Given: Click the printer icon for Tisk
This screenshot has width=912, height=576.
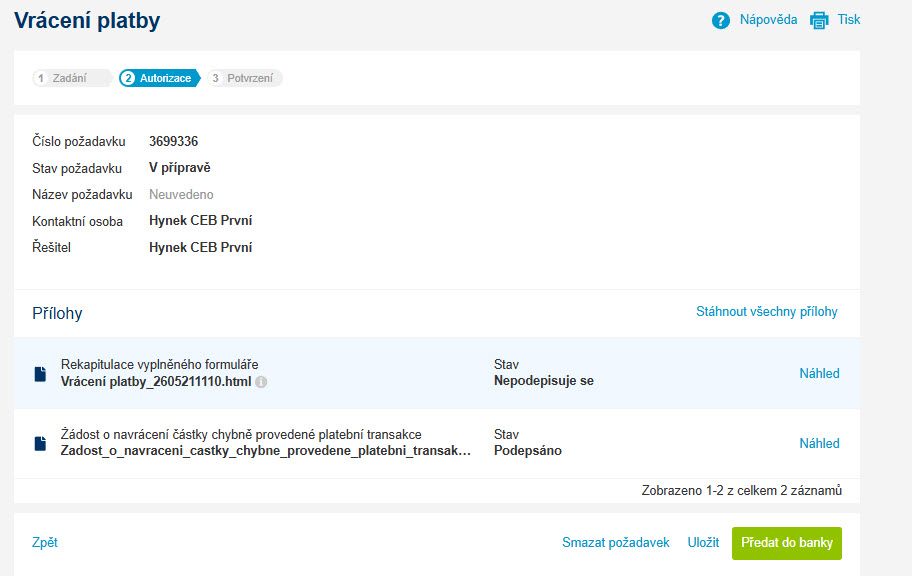Looking at the screenshot, I should pos(819,20).
